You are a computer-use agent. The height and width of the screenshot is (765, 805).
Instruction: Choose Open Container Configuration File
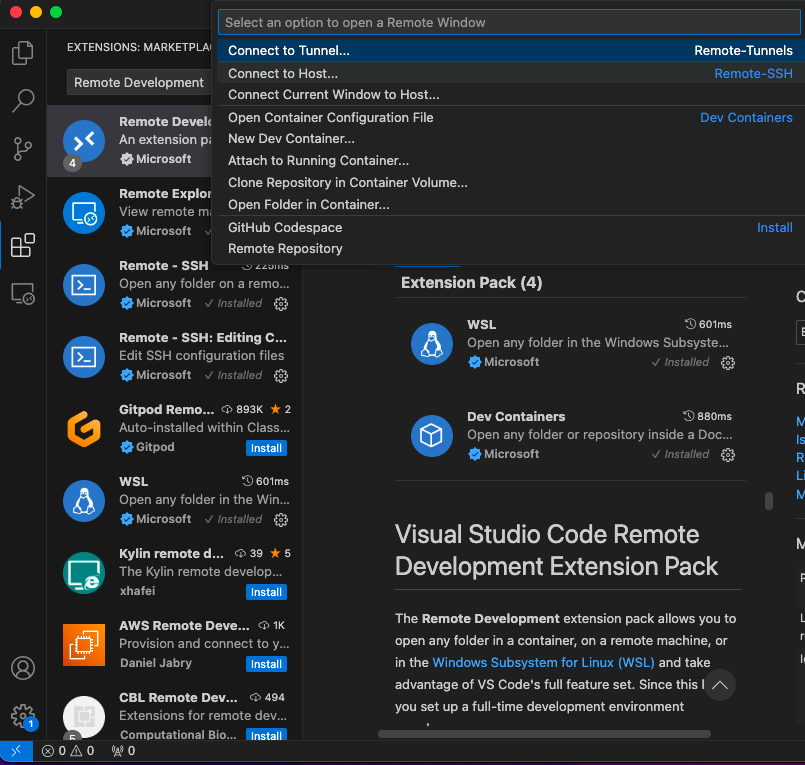tap(511, 118)
